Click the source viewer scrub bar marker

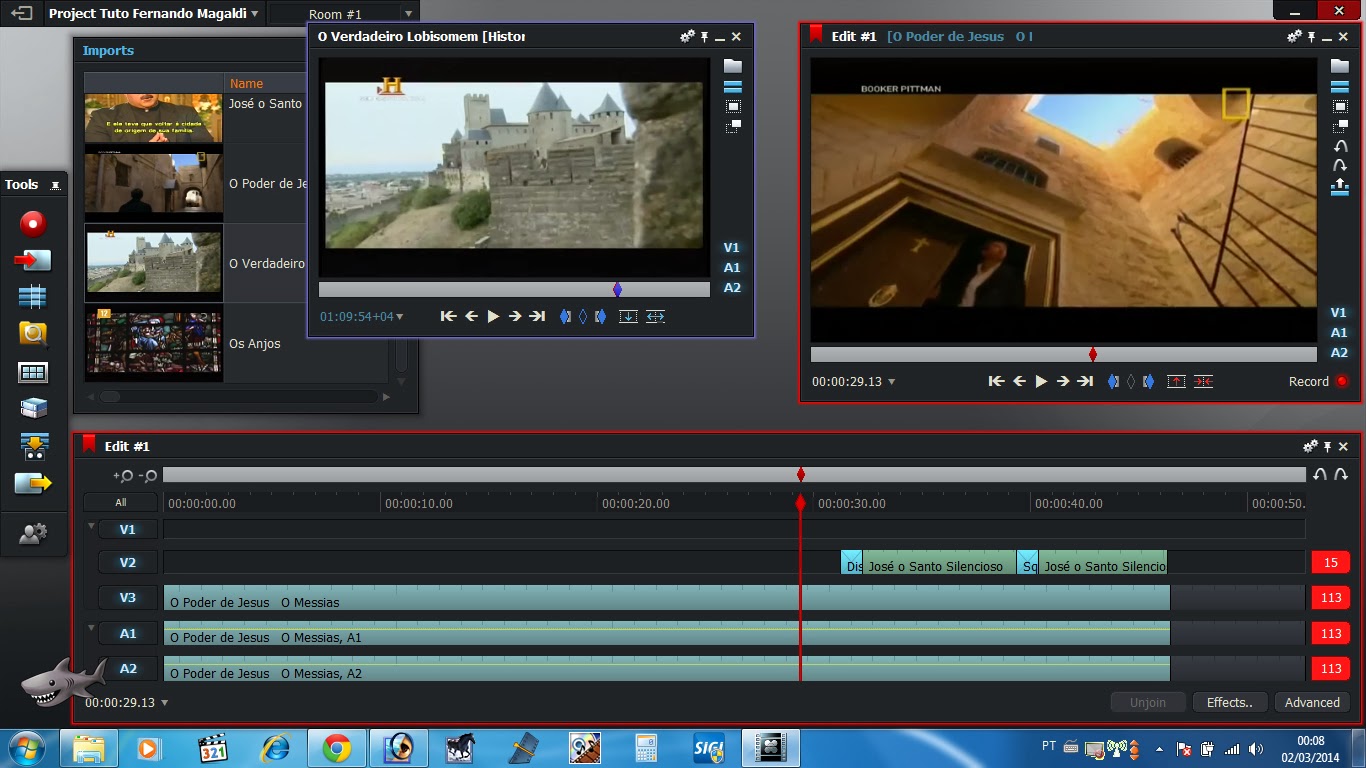pyautogui.click(x=617, y=289)
